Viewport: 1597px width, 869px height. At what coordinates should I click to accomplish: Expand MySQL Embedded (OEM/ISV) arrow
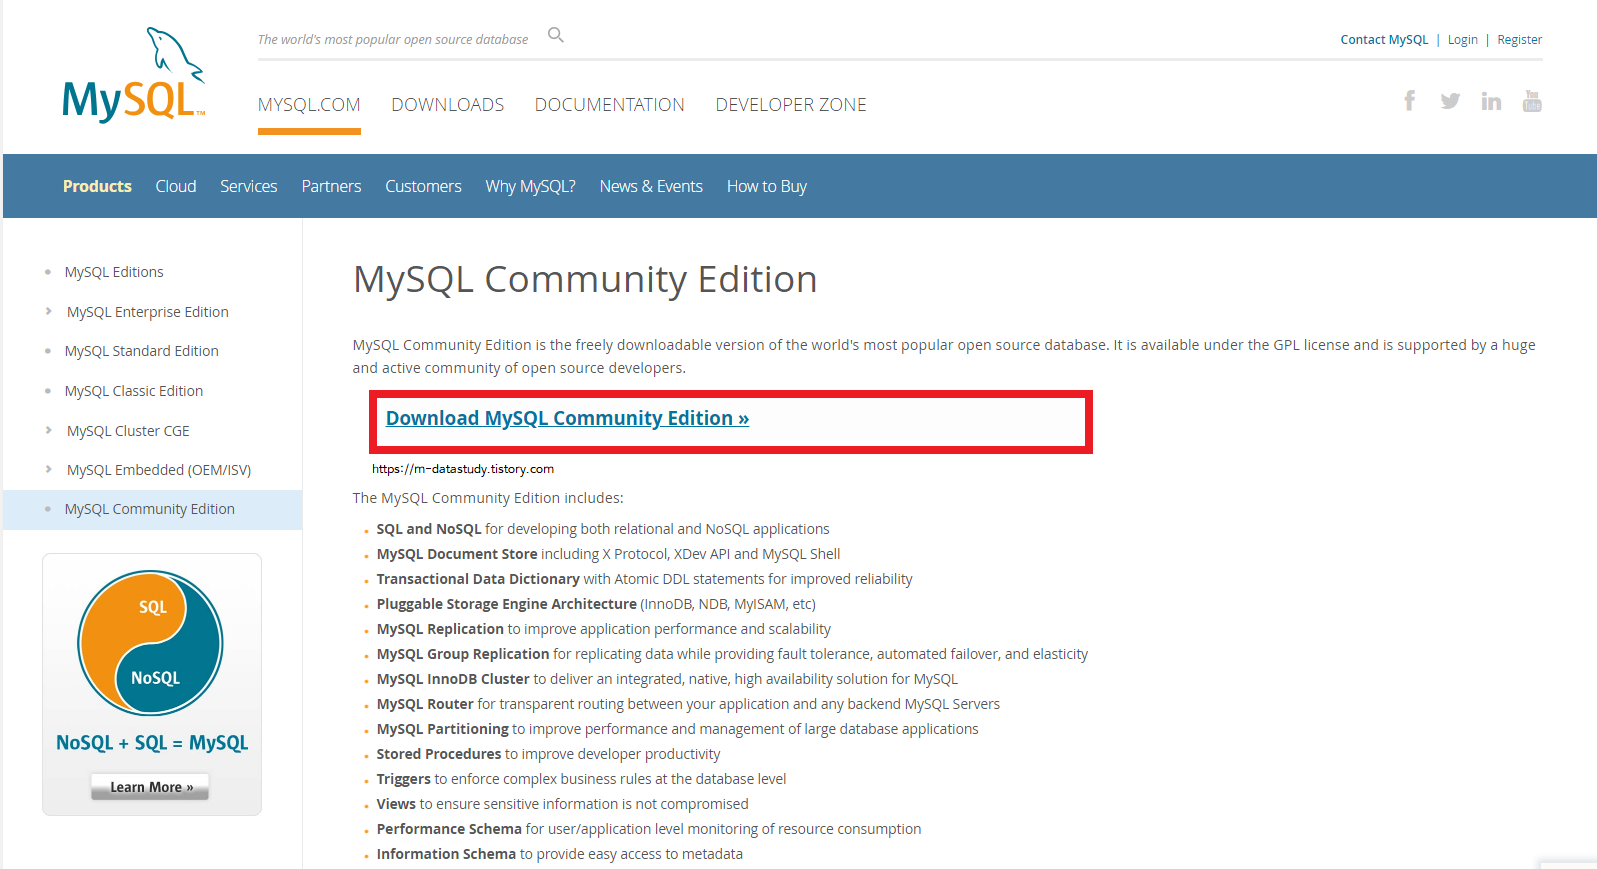click(x=48, y=469)
